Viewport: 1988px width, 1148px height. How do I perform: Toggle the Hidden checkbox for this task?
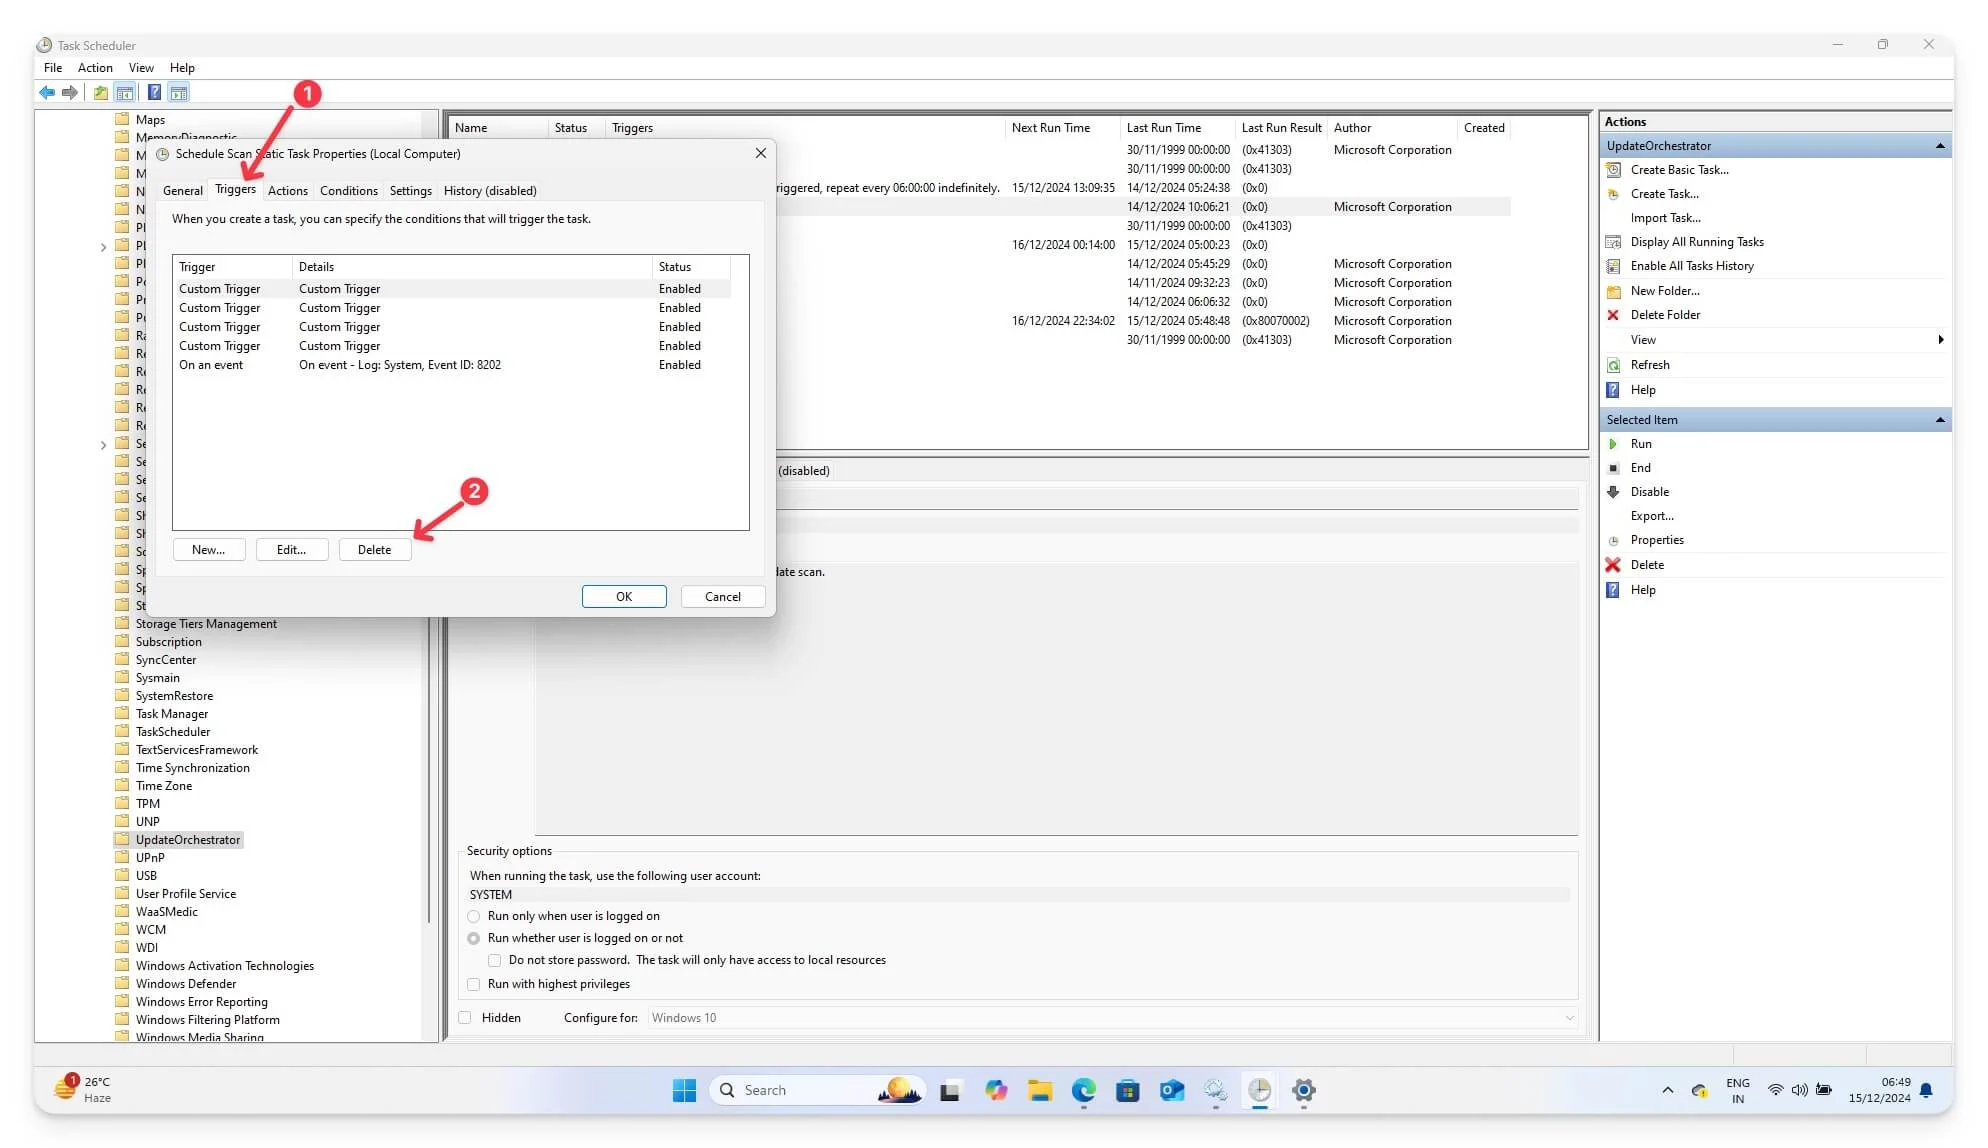click(x=465, y=1017)
